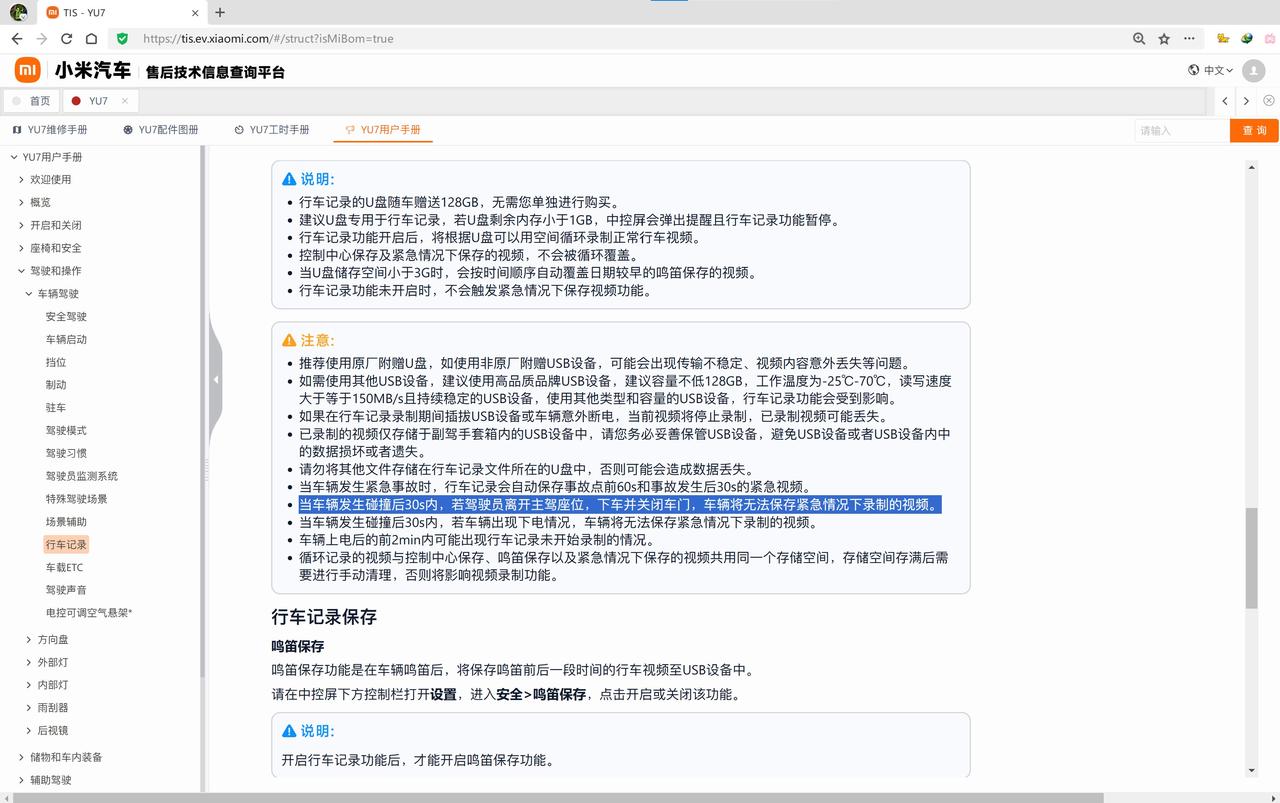The image size is (1280, 803).
Task: Click the 小米汽车 Mi logo
Action: pyautogui.click(x=27, y=70)
